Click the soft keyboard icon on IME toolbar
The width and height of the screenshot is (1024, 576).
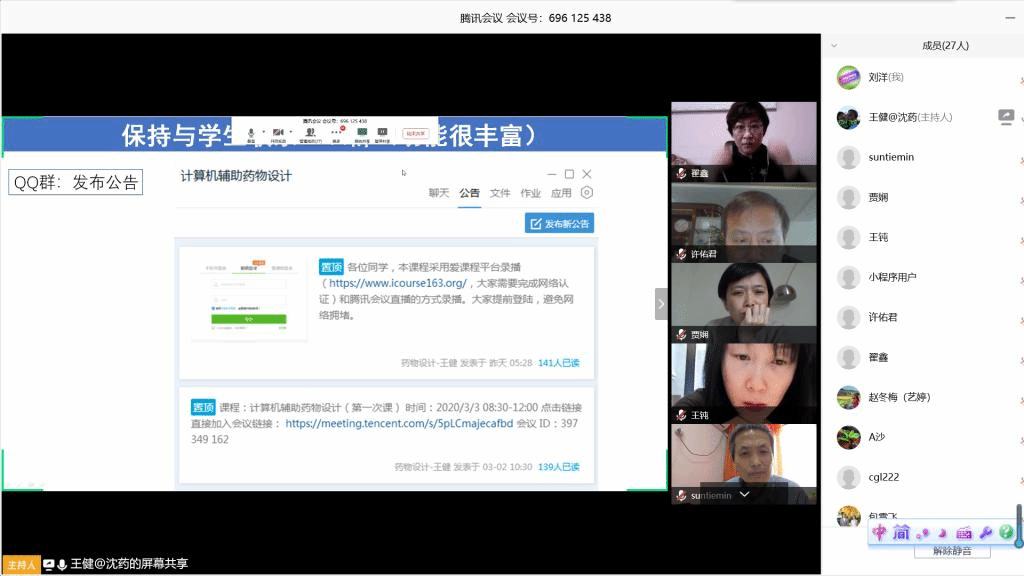click(x=964, y=532)
